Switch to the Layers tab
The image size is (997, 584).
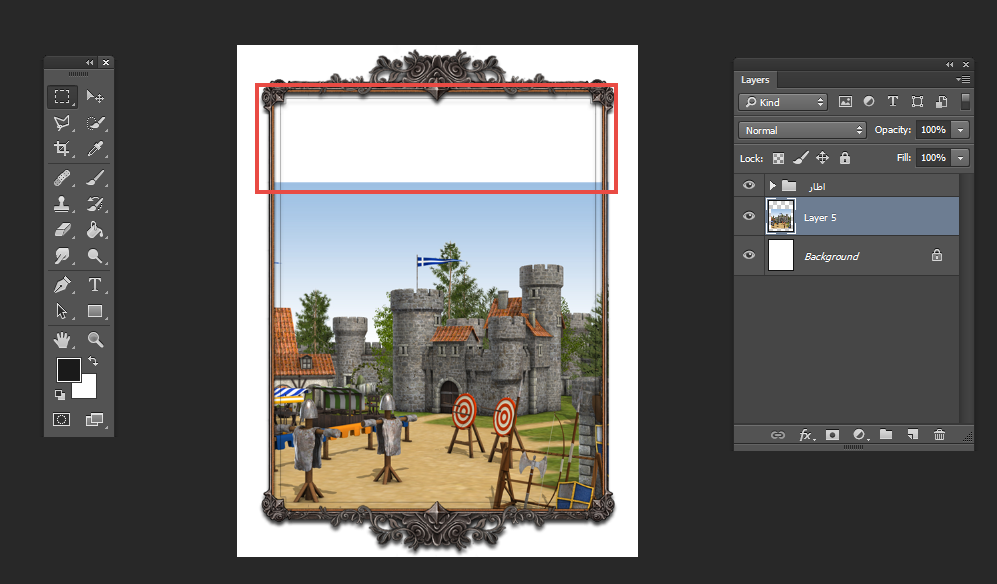[x=755, y=80]
